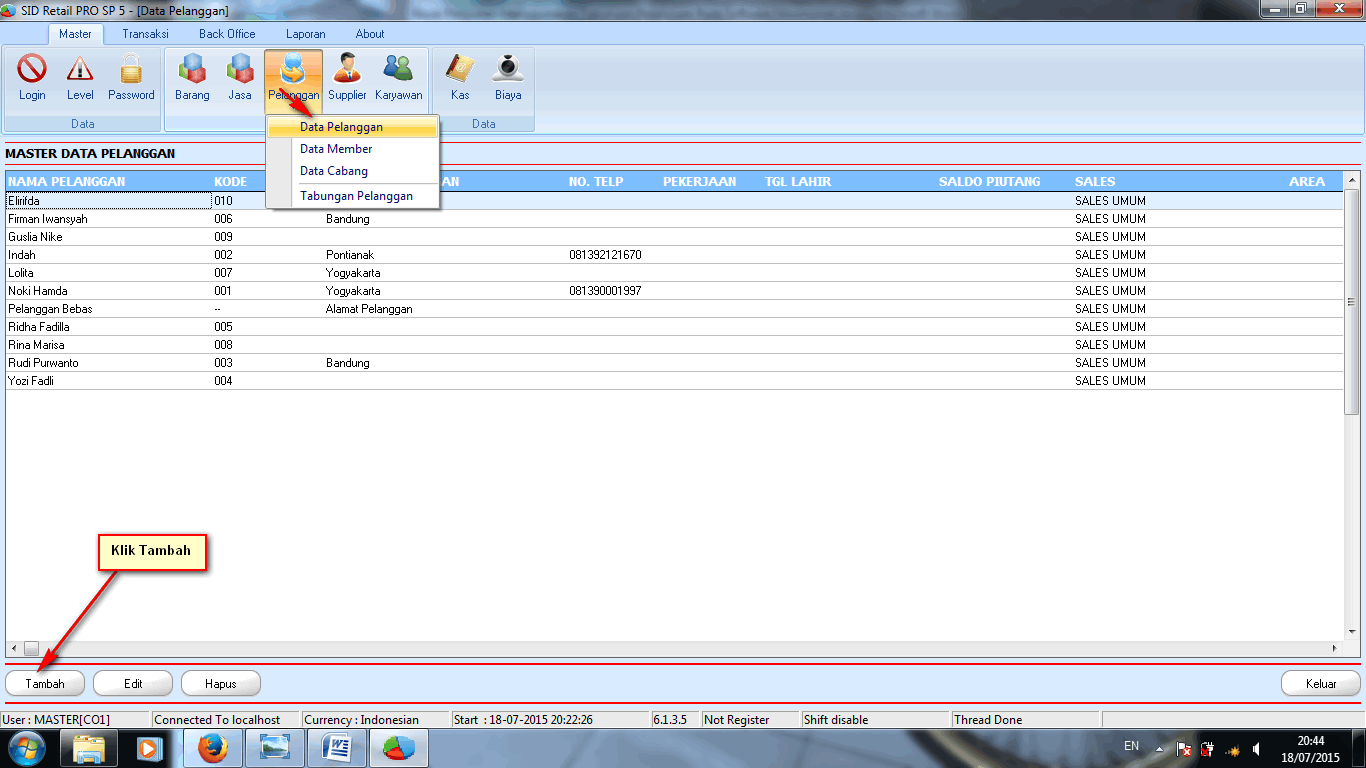Click the PEKERJAAN column header

pyautogui.click(x=700, y=182)
